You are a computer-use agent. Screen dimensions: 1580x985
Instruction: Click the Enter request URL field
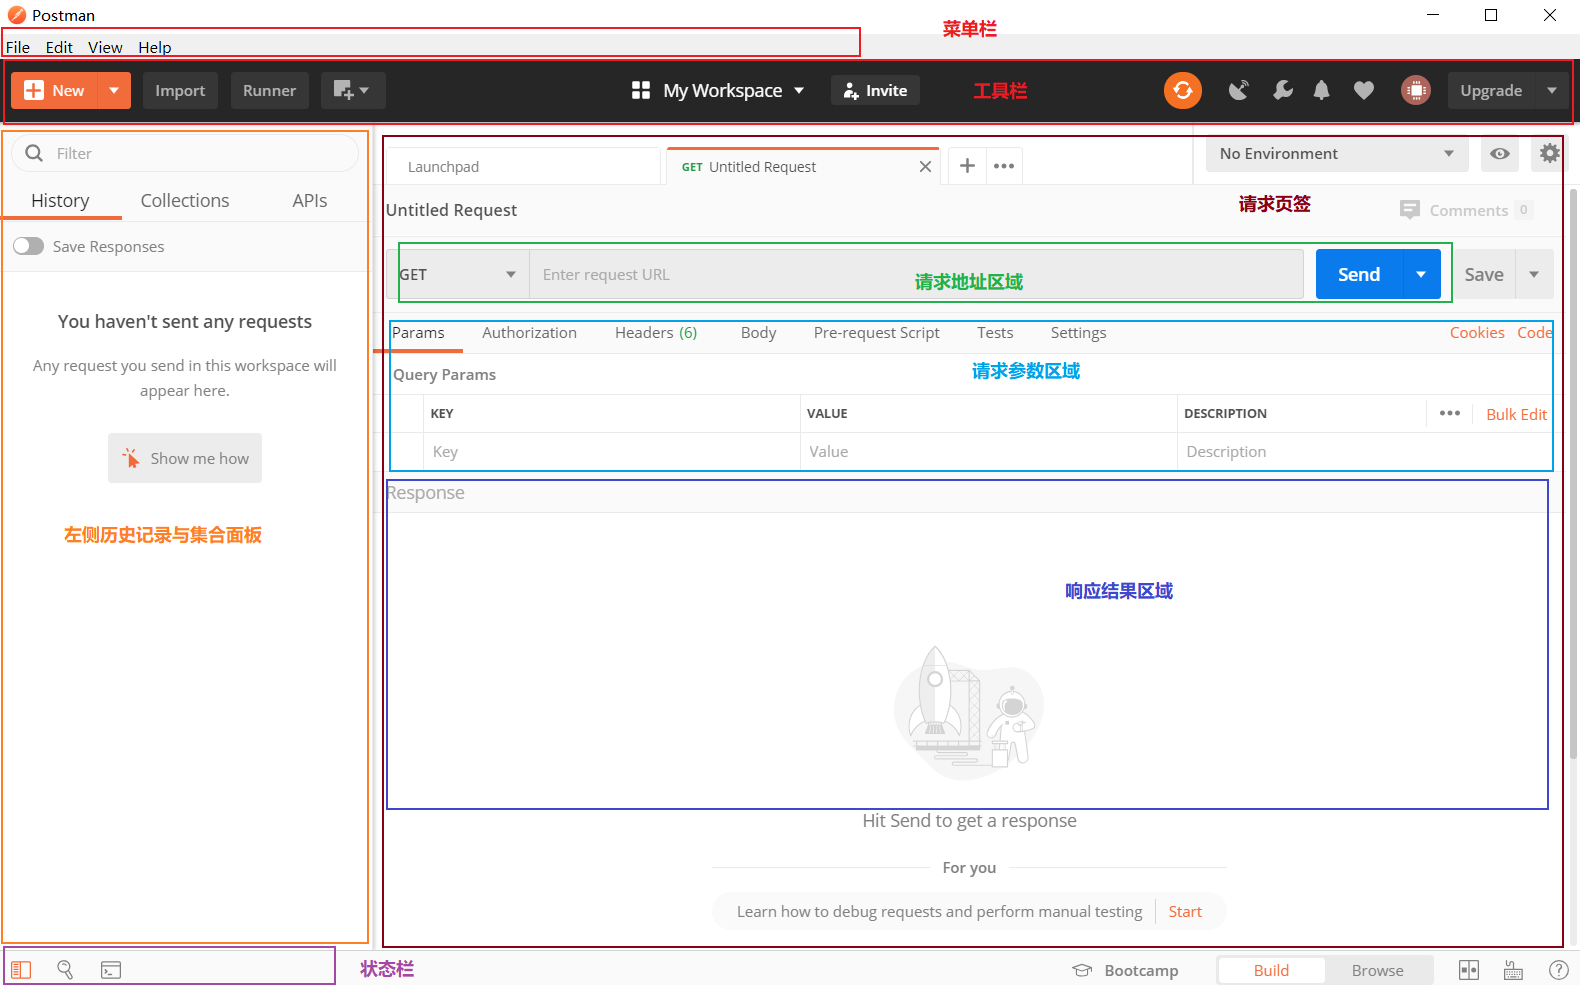915,274
